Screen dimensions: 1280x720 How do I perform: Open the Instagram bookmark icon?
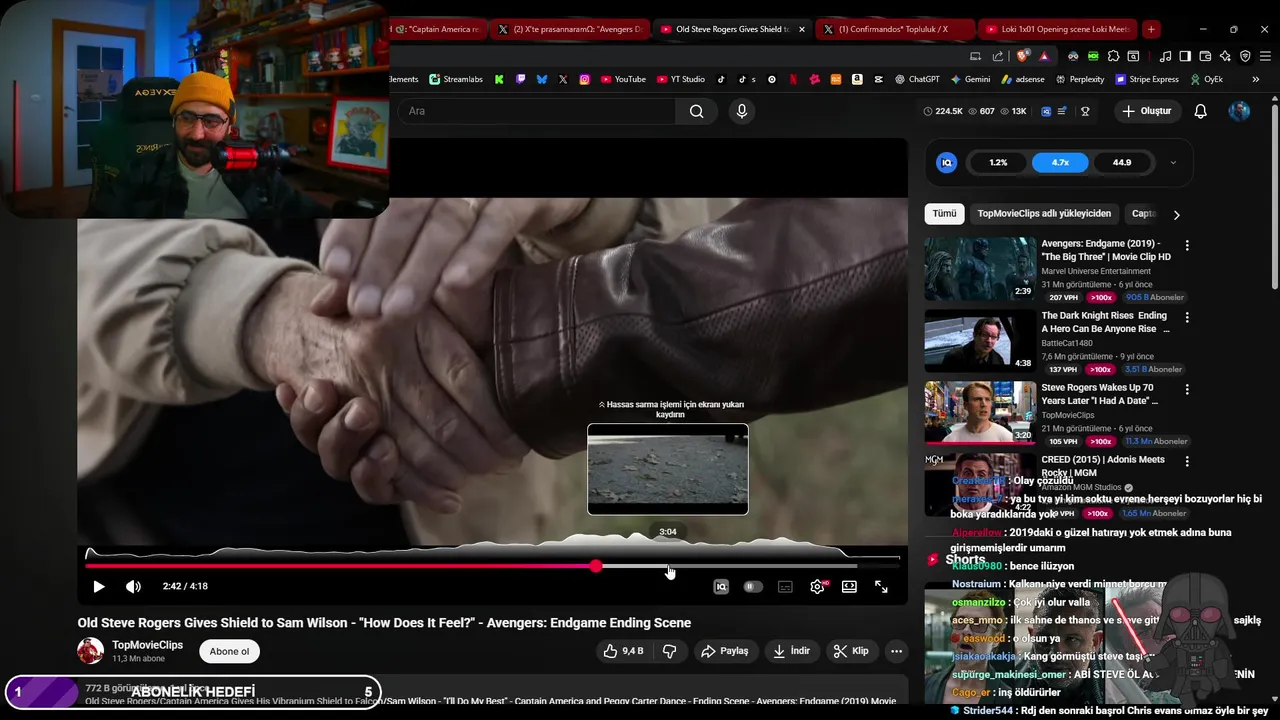[584, 79]
